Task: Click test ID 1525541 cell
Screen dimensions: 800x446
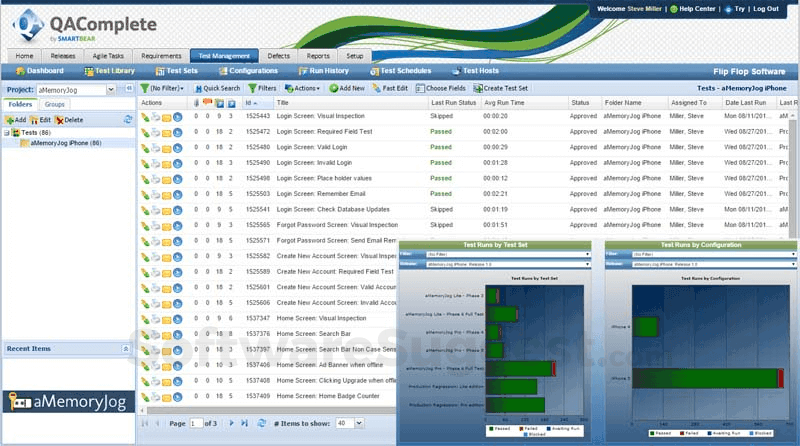Action: click(258, 210)
